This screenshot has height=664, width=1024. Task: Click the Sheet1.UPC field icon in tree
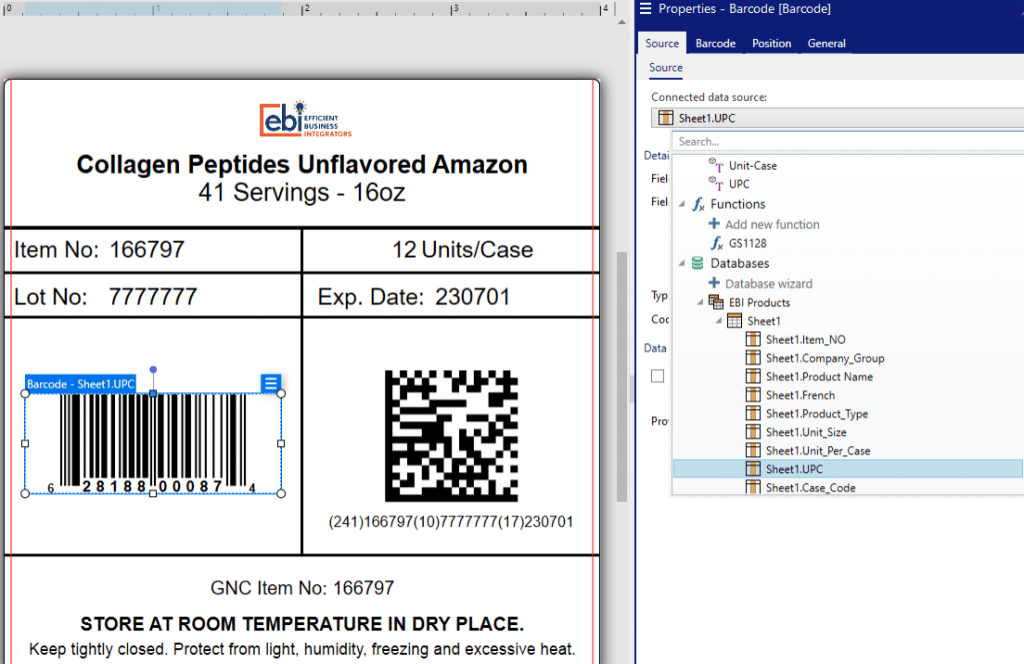click(753, 469)
